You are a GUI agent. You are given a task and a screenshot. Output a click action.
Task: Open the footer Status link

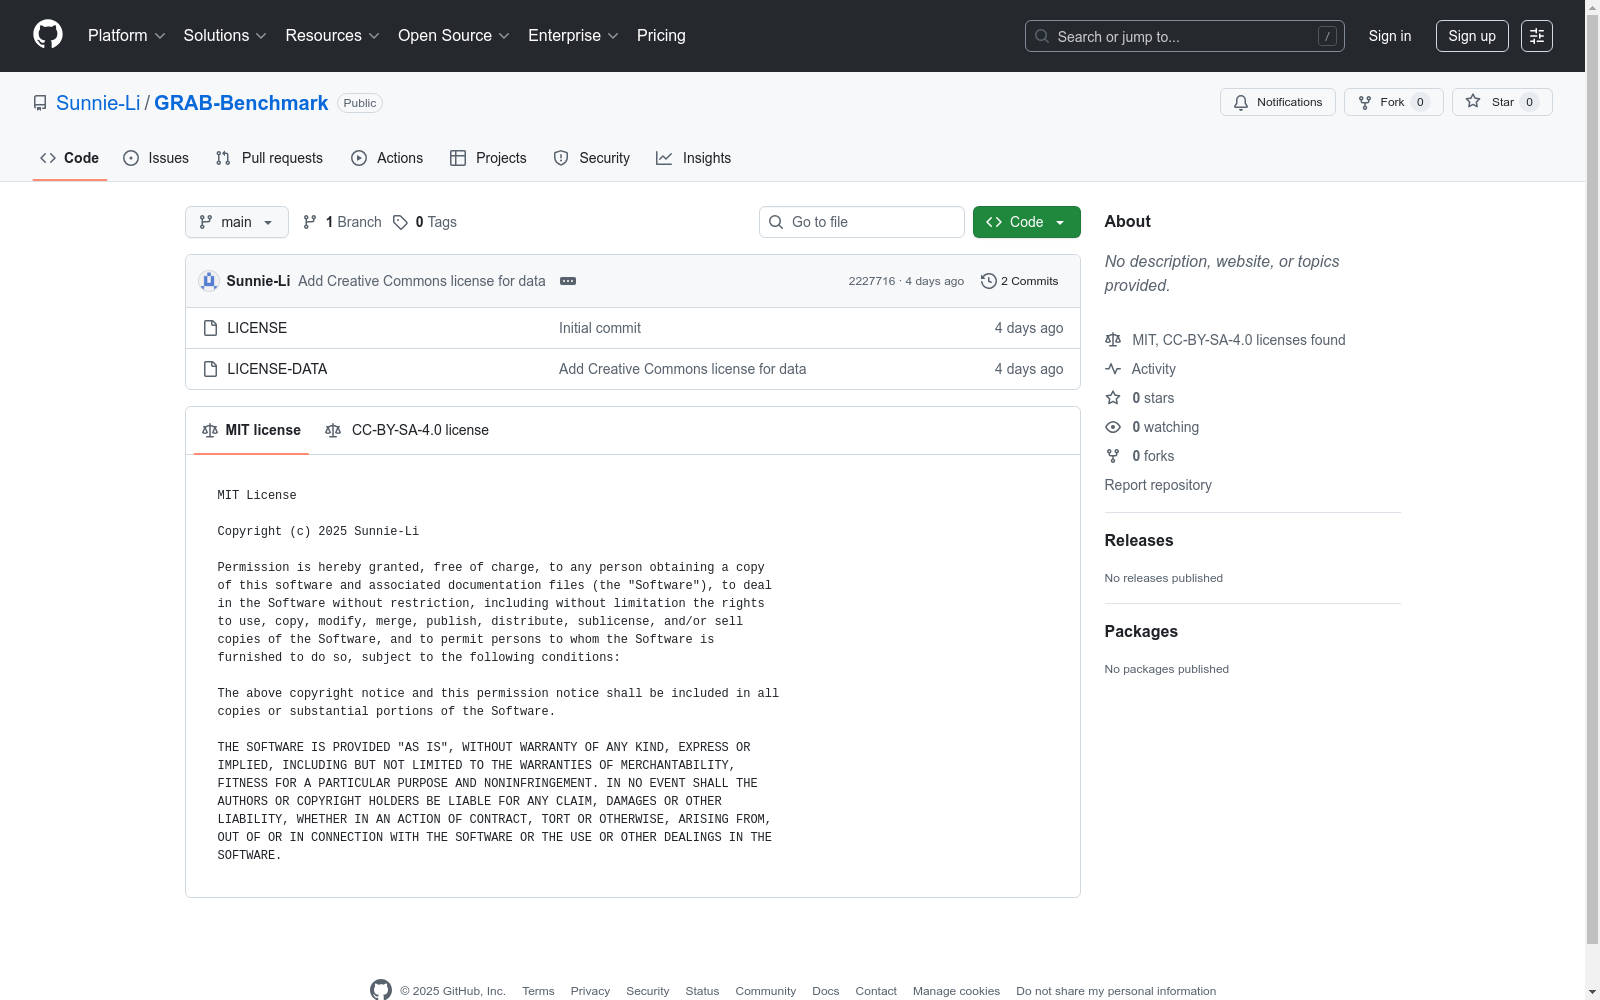point(702,991)
